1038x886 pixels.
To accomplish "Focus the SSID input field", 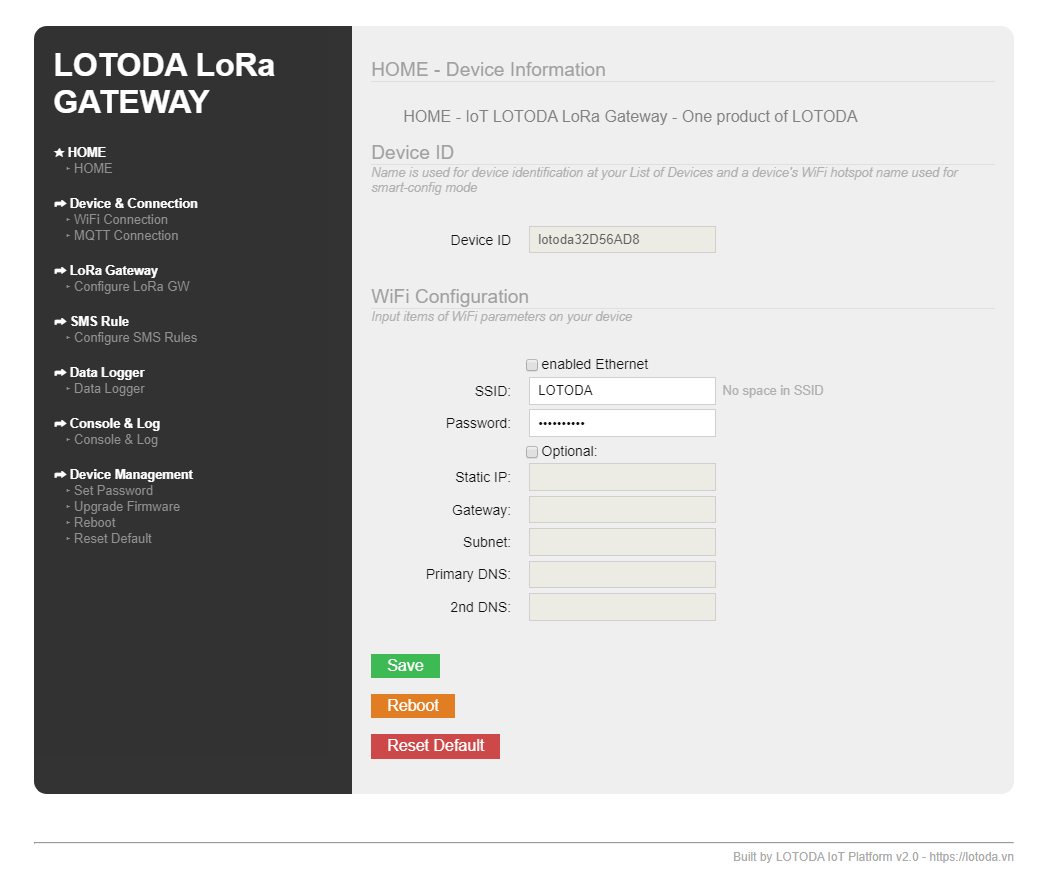I will point(621,391).
